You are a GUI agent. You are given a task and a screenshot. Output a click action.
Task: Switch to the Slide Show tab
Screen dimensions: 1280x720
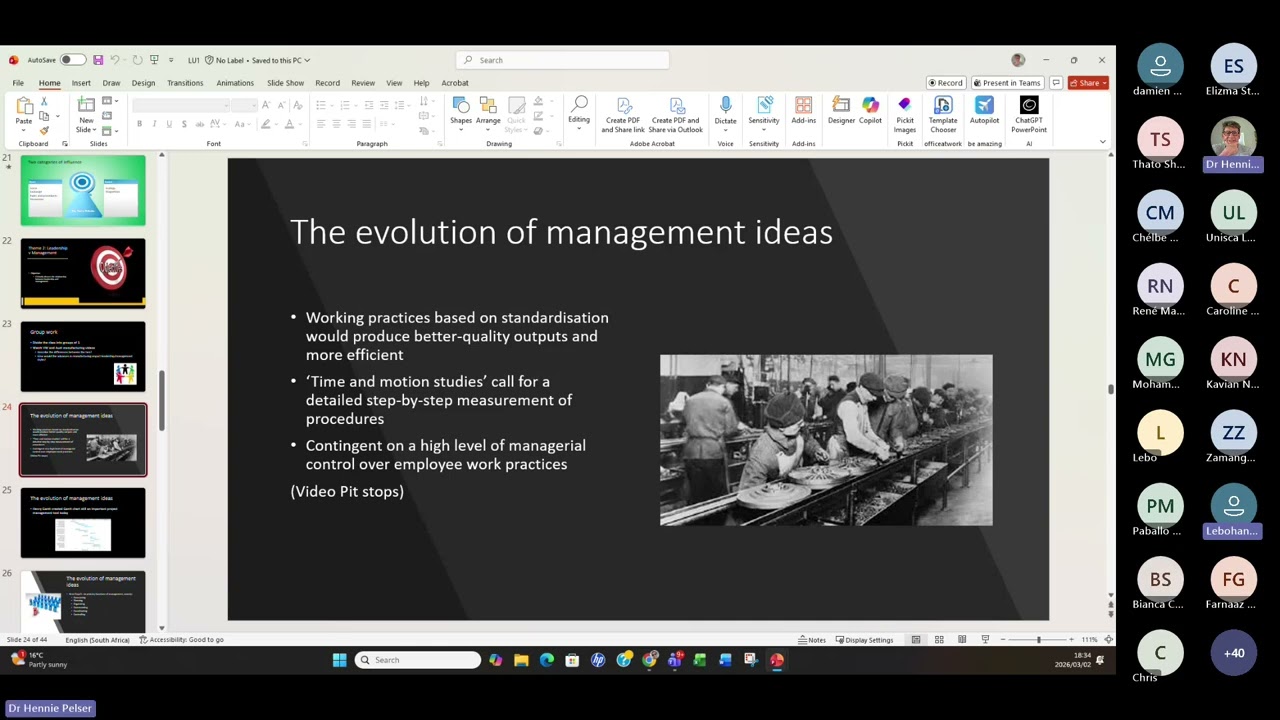click(x=285, y=83)
